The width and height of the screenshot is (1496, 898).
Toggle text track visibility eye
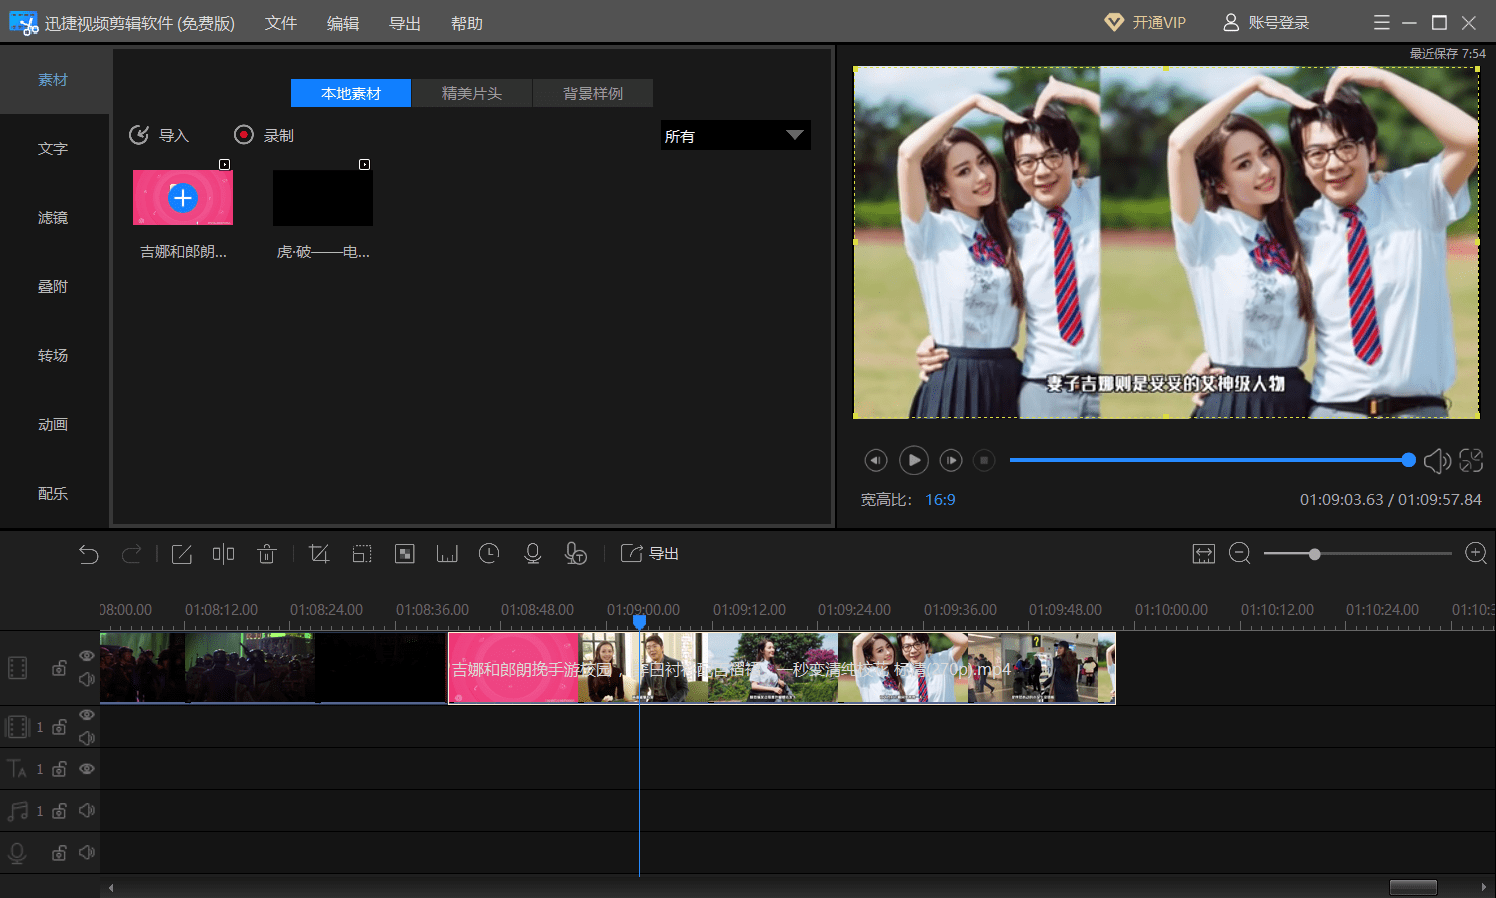click(x=87, y=769)
